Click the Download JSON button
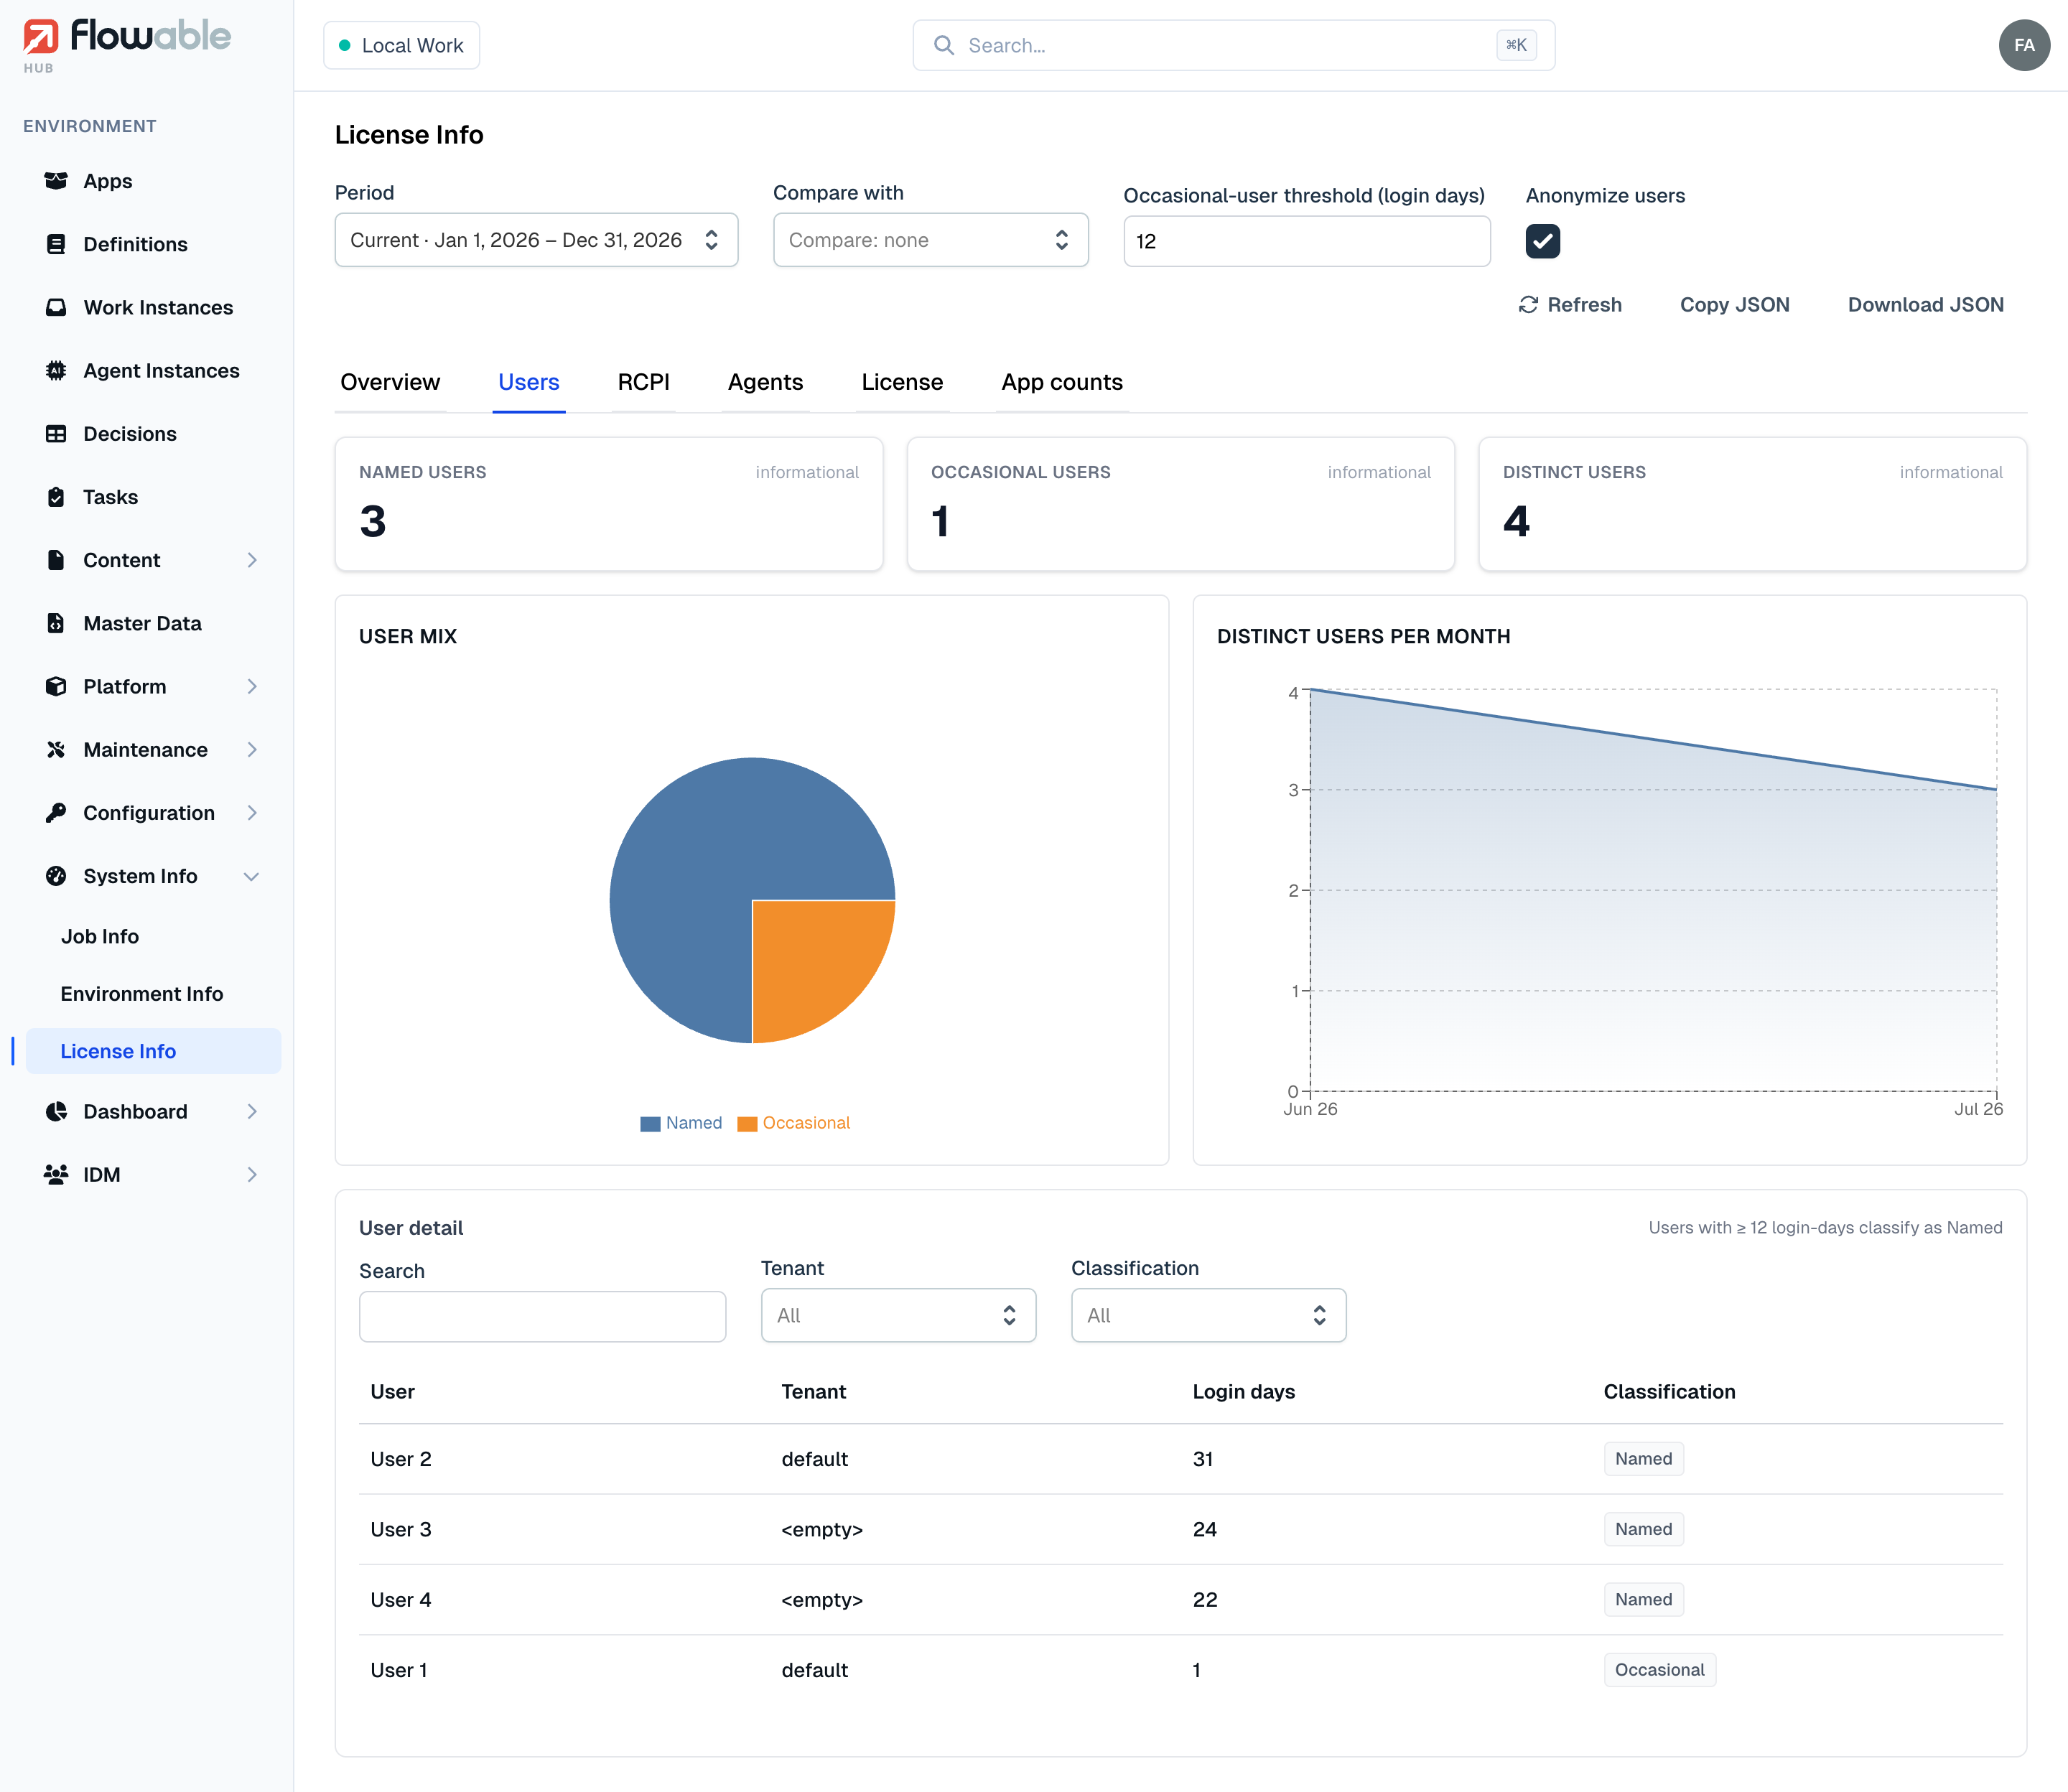The width and height of the screenshot is (2068, 1792). point(1925,305)
